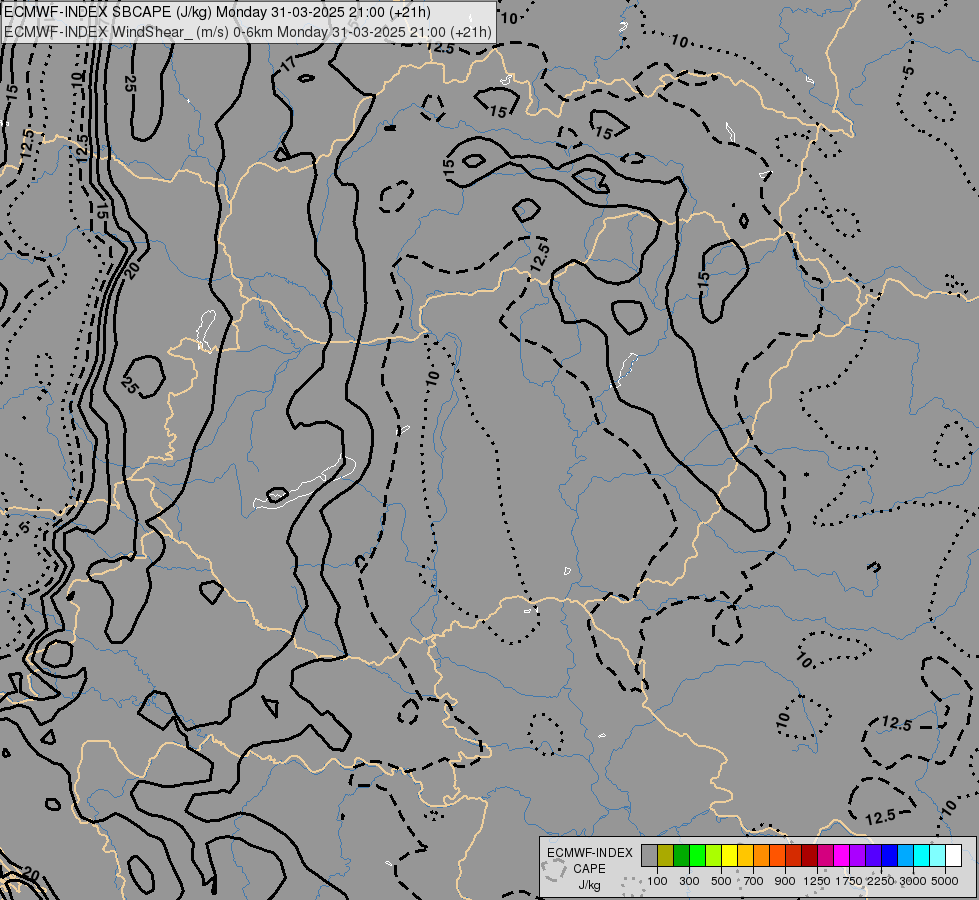Screen dimensions: 979x900
Task: Click the dark green legend swatch
Action: tap(681, 855)
